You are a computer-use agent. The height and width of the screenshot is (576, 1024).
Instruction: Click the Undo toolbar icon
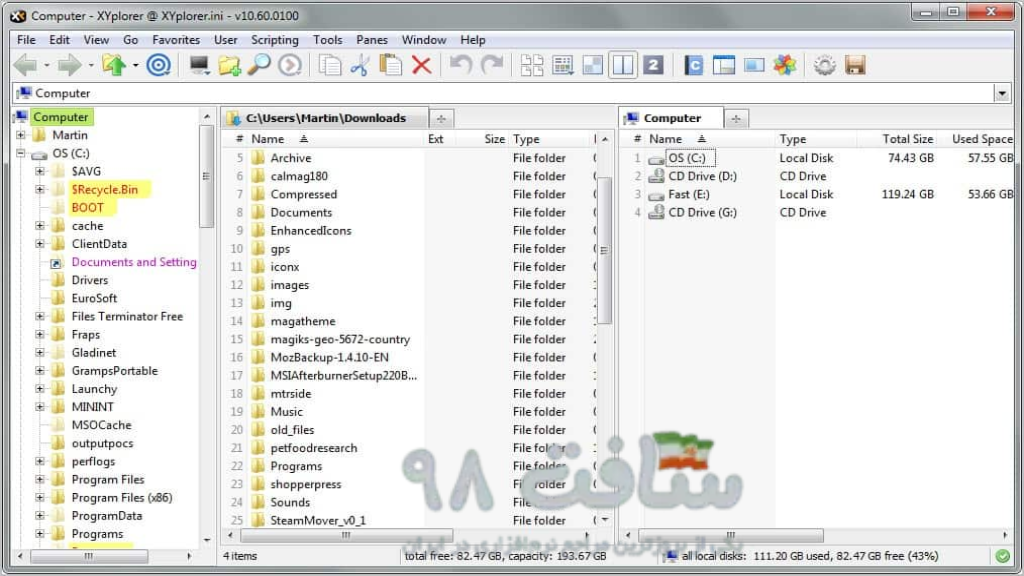[x=461, y=65]
